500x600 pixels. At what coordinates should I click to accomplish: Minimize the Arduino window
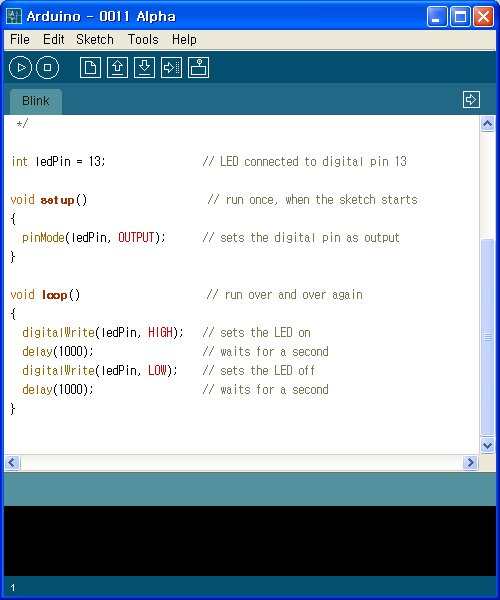(437, 16)
